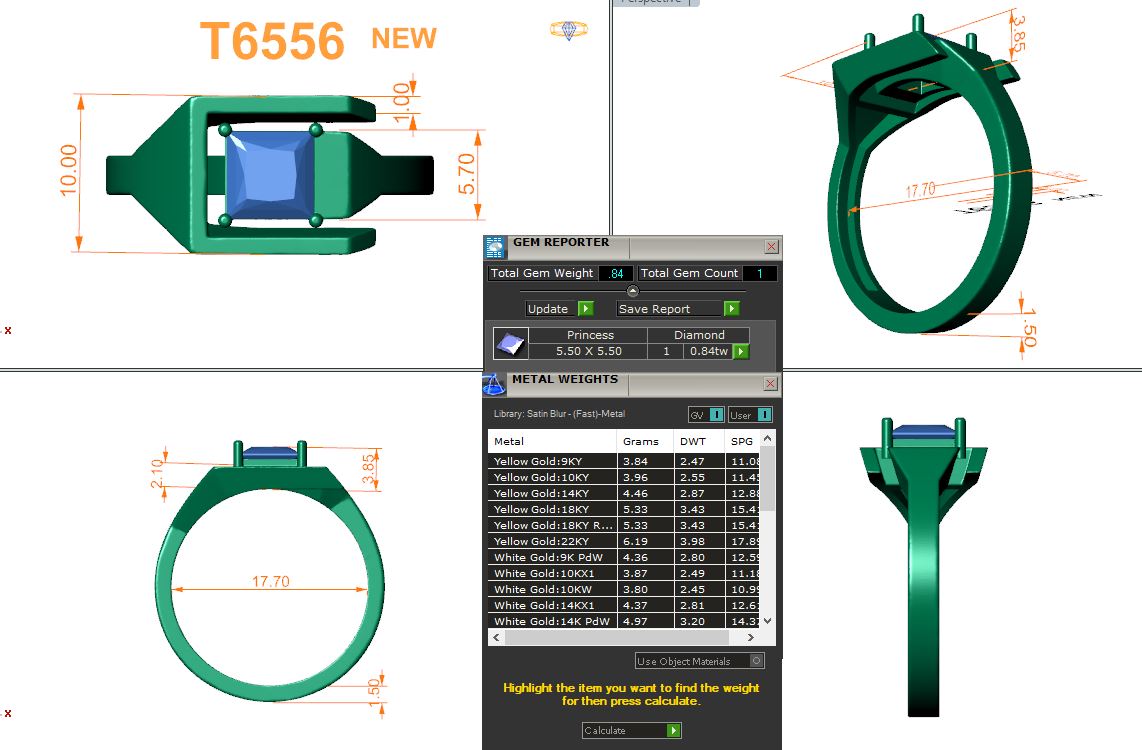Toggle the GV option

point(706,415)
